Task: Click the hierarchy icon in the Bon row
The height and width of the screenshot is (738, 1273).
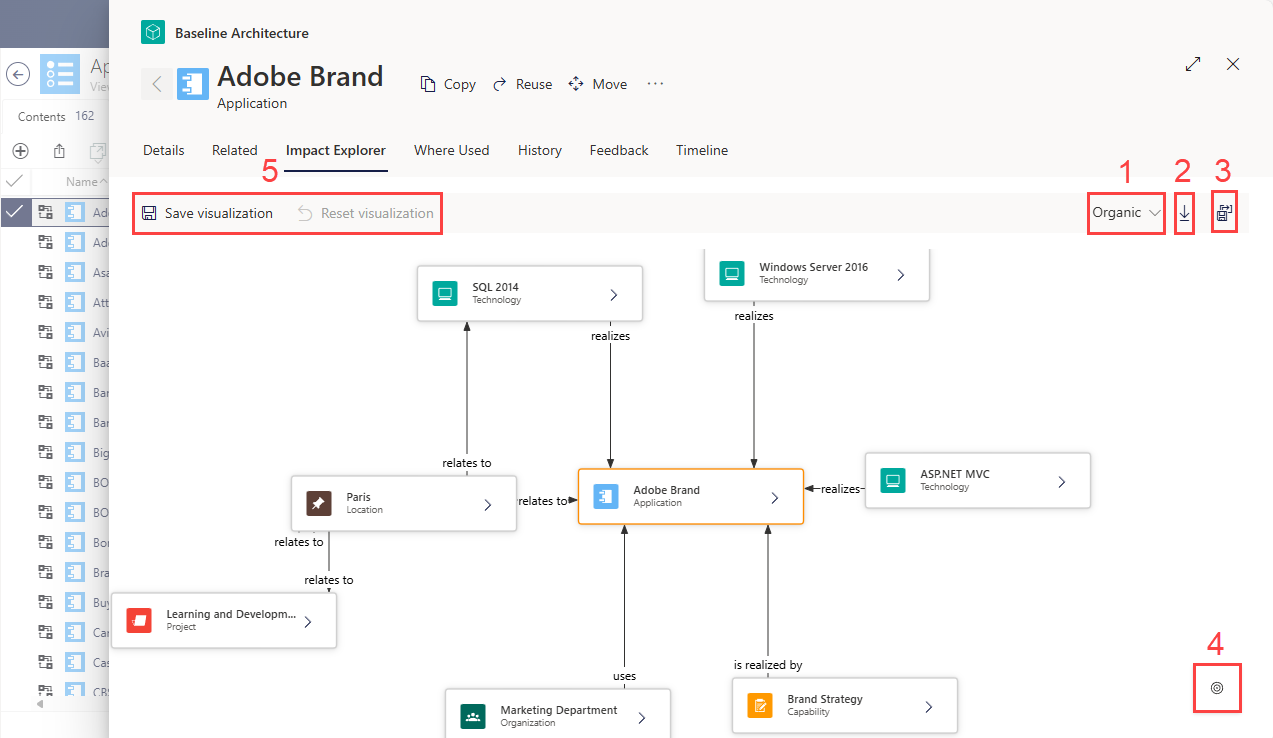Action: [x=45, y=541]
